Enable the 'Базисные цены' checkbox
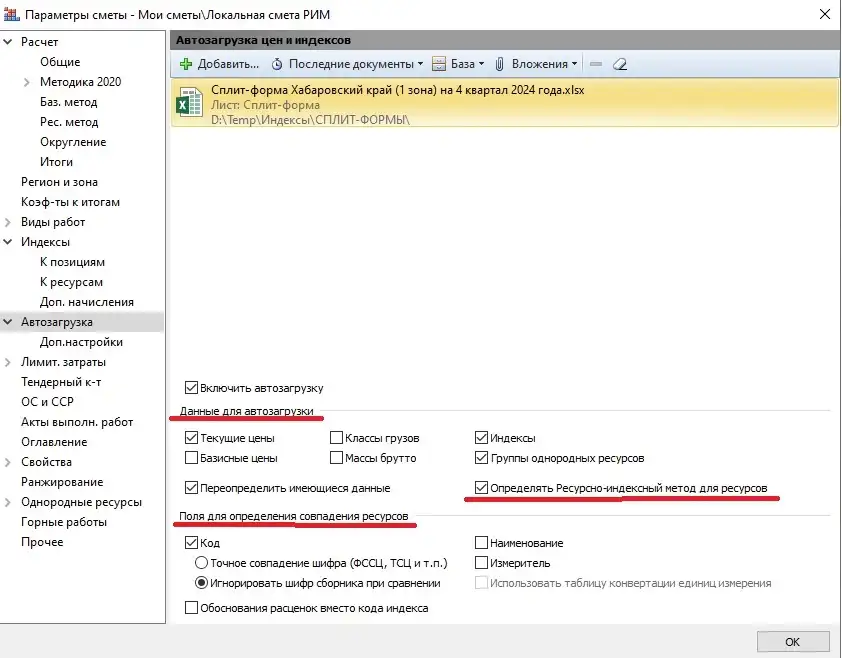This screenshot has width=842, height=658. 192,458
